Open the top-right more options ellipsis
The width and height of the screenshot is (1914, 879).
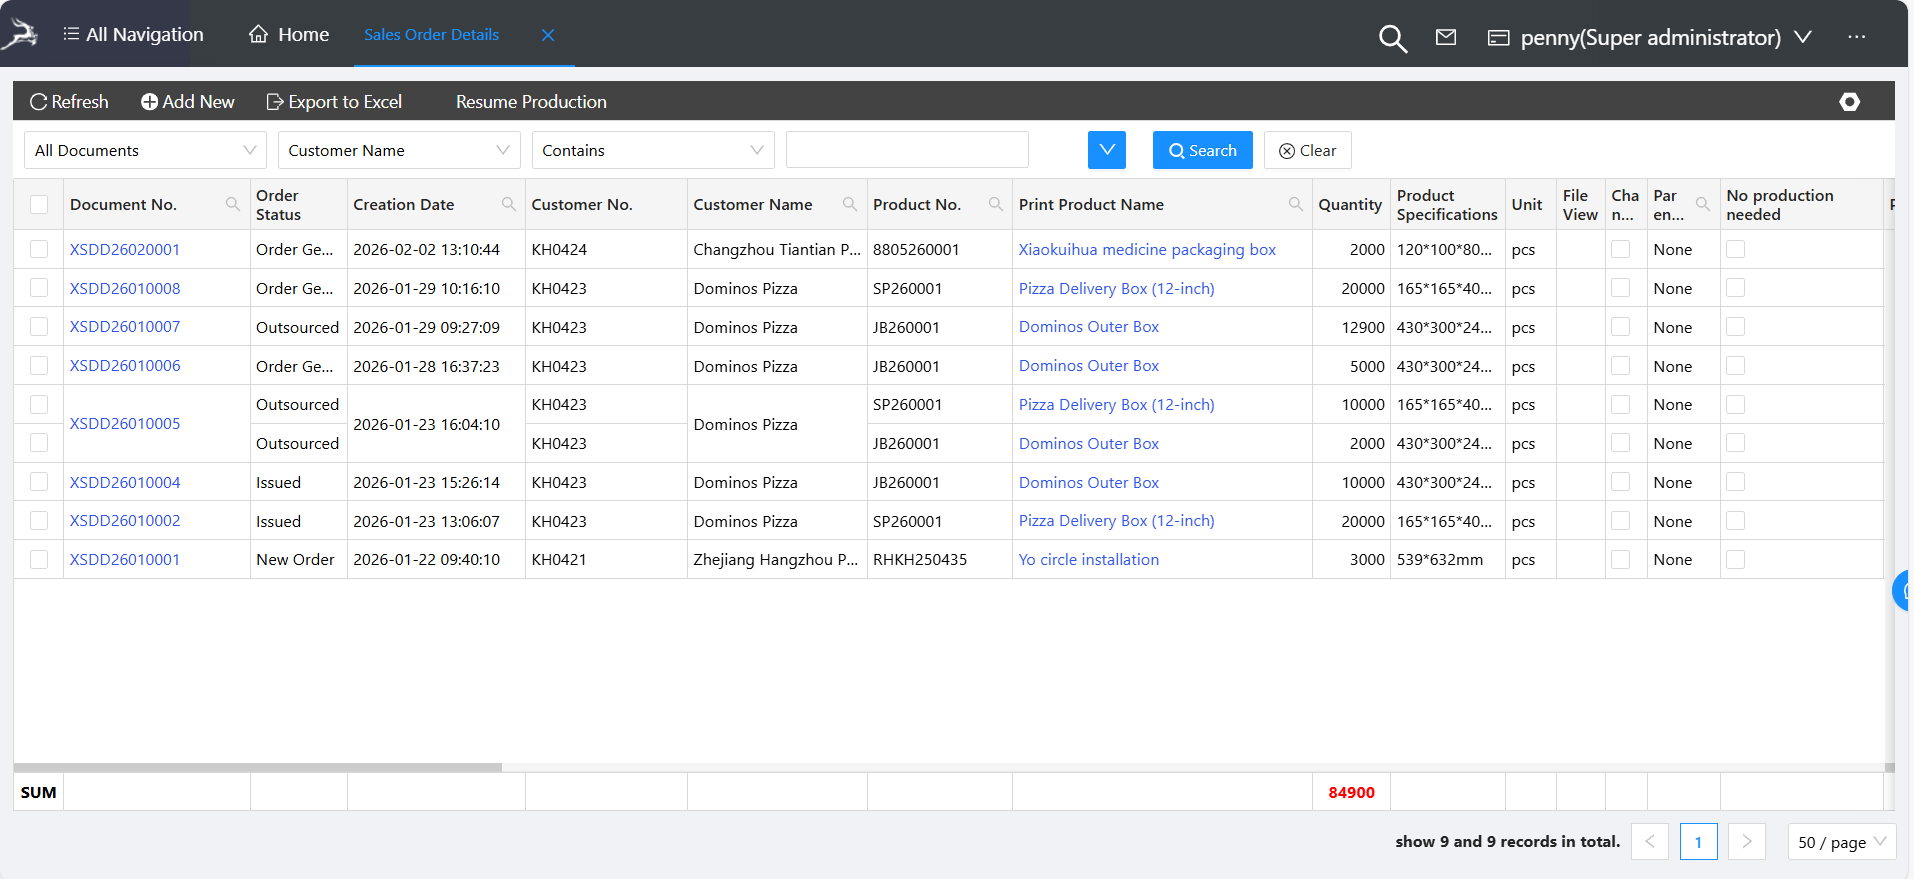coord(1856,37)
